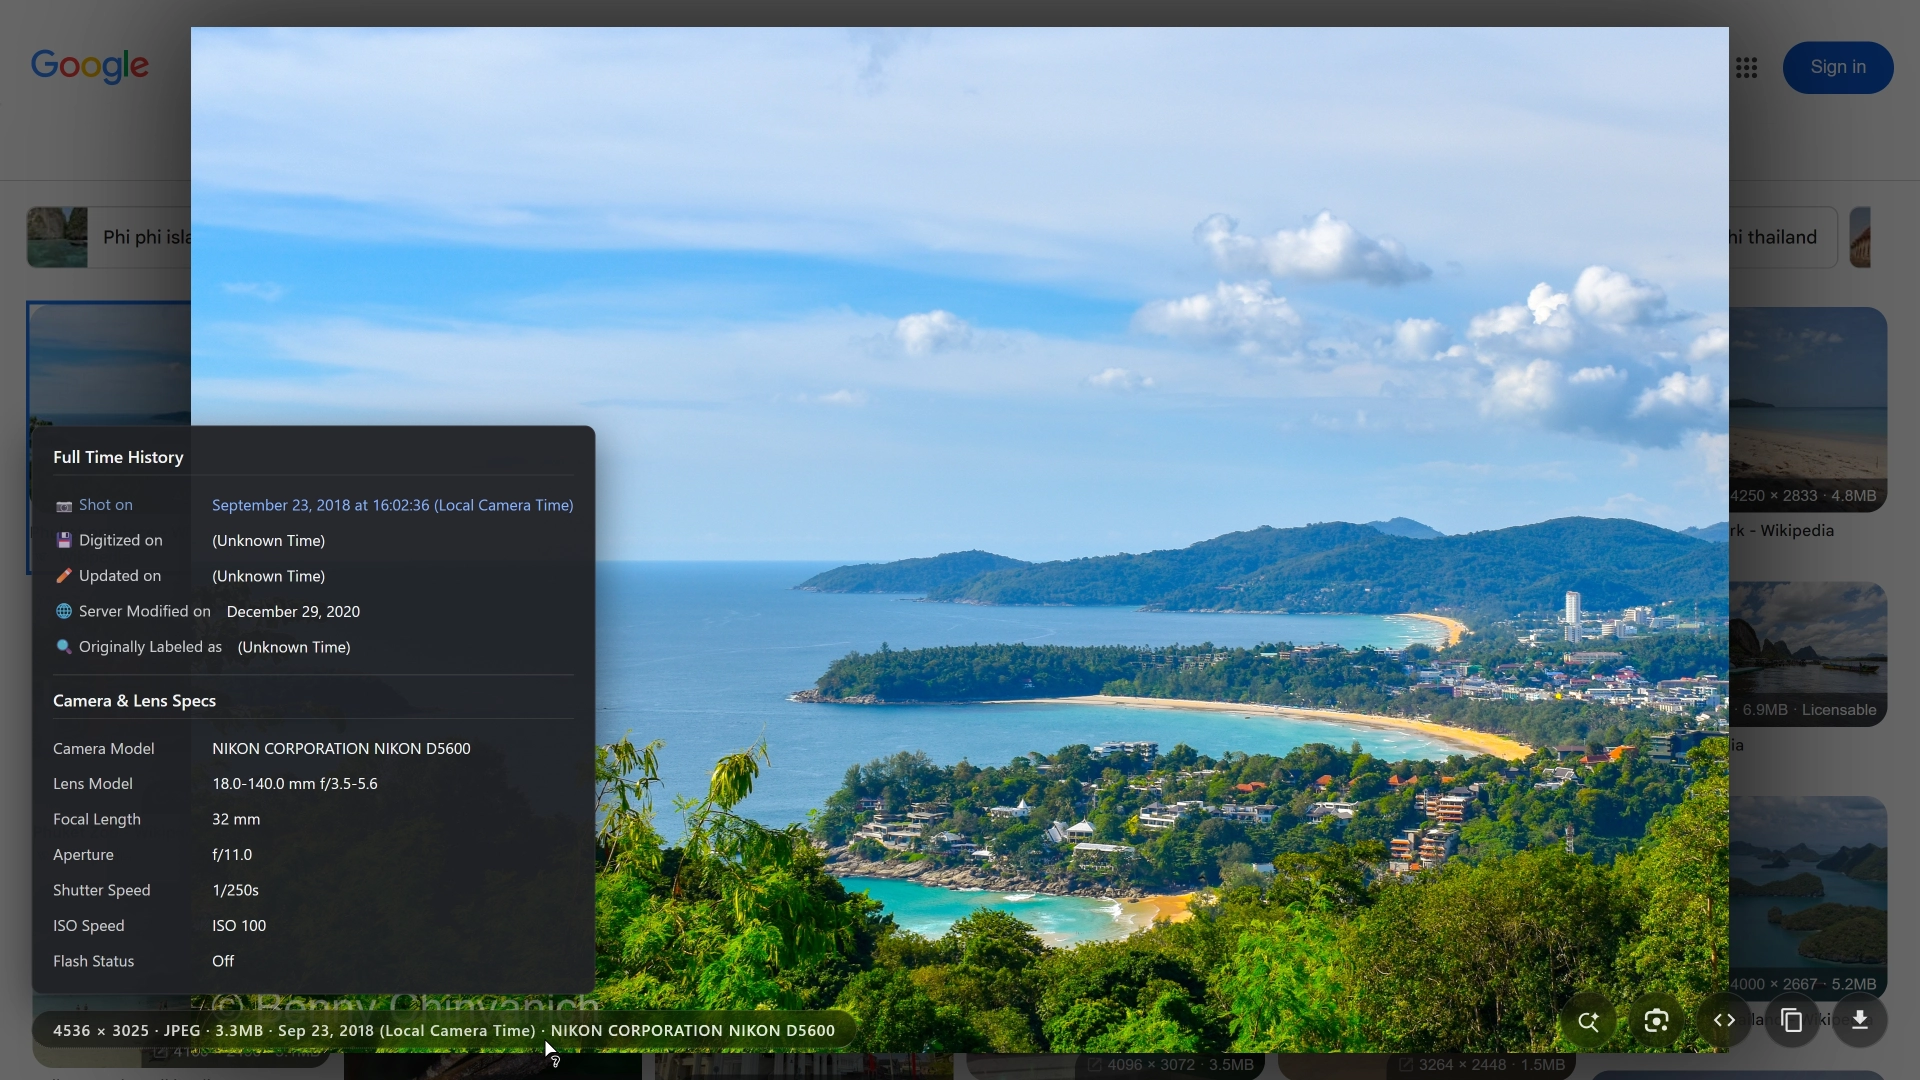
Task: Click the NIKON D5600 camera model value
Action: pyautogui.click(x=341, y=749)
